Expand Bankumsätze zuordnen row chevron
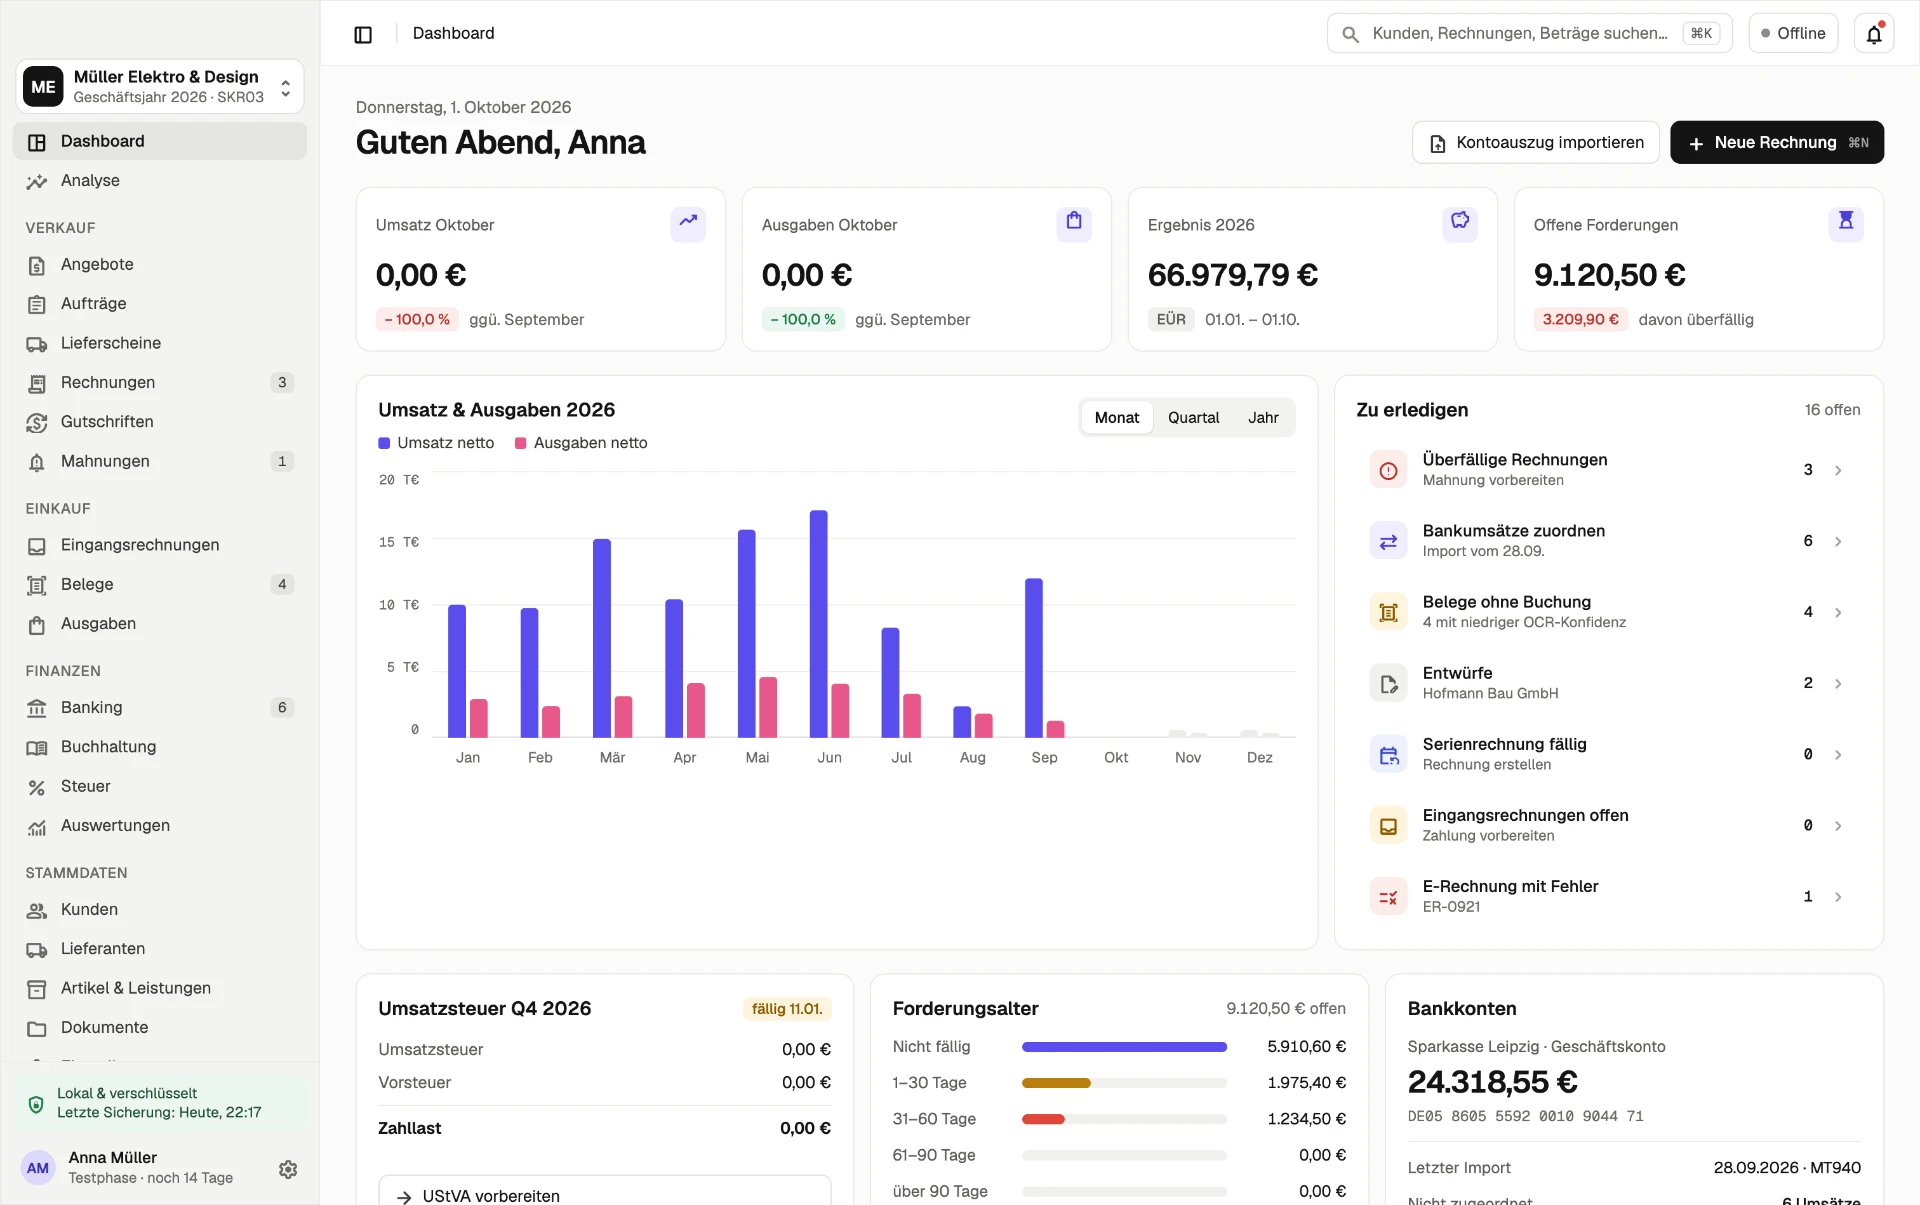The height and width of the screenshot is (1205, 1920). (x=1838, y=541)
